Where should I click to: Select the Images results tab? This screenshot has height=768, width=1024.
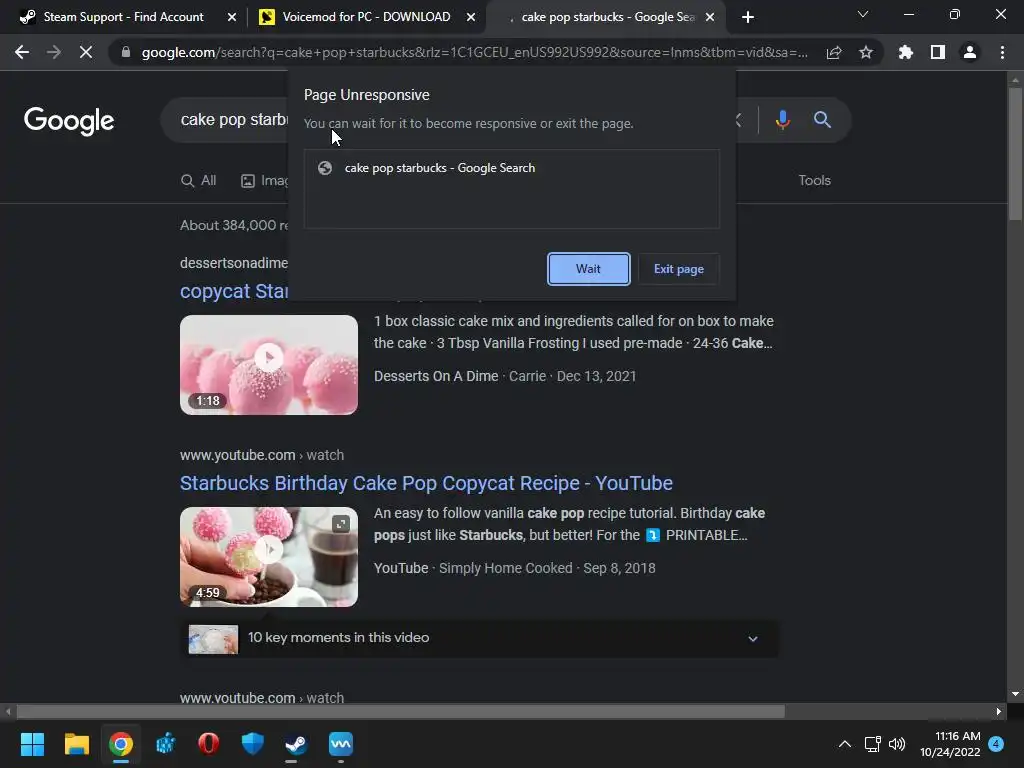(x=264, y=180)
